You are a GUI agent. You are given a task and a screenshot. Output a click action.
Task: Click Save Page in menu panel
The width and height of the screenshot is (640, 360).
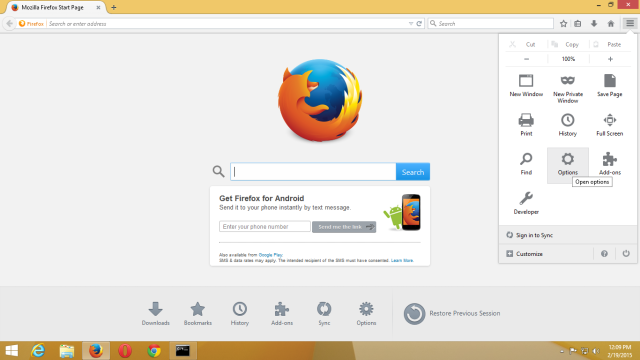tap(609, 85)
